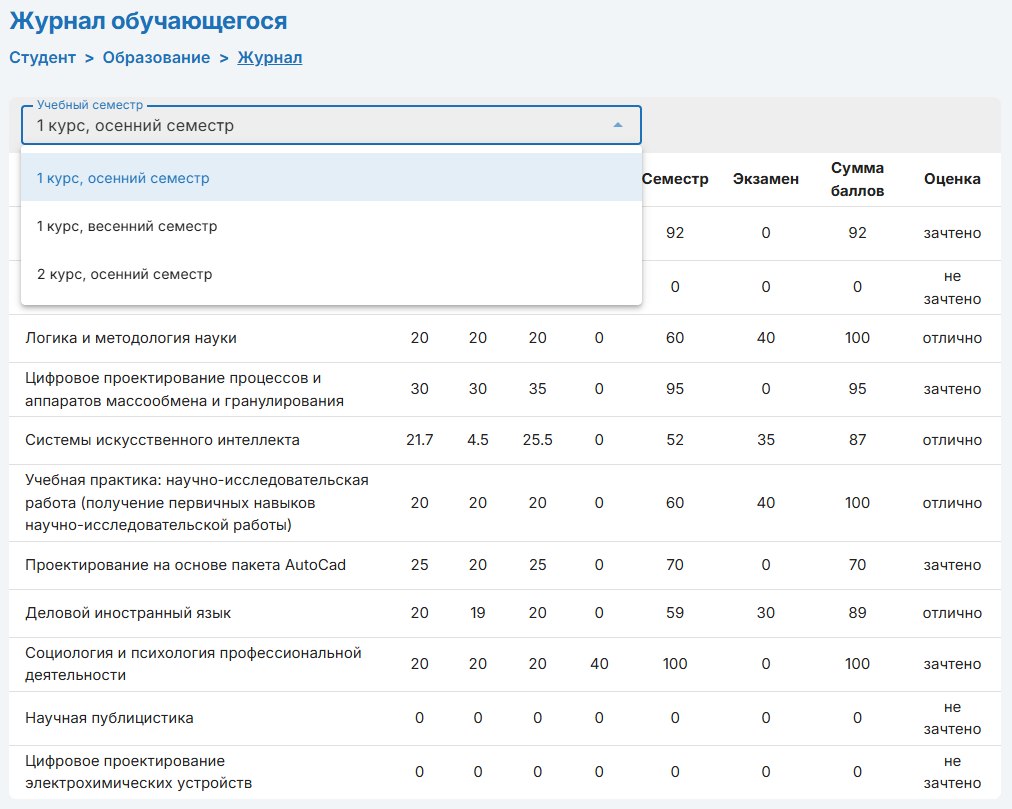Click the 'Деловой иностранный язык' subject
The height and width of the screenshot is (809, 1012).
[x=128, y=613]
